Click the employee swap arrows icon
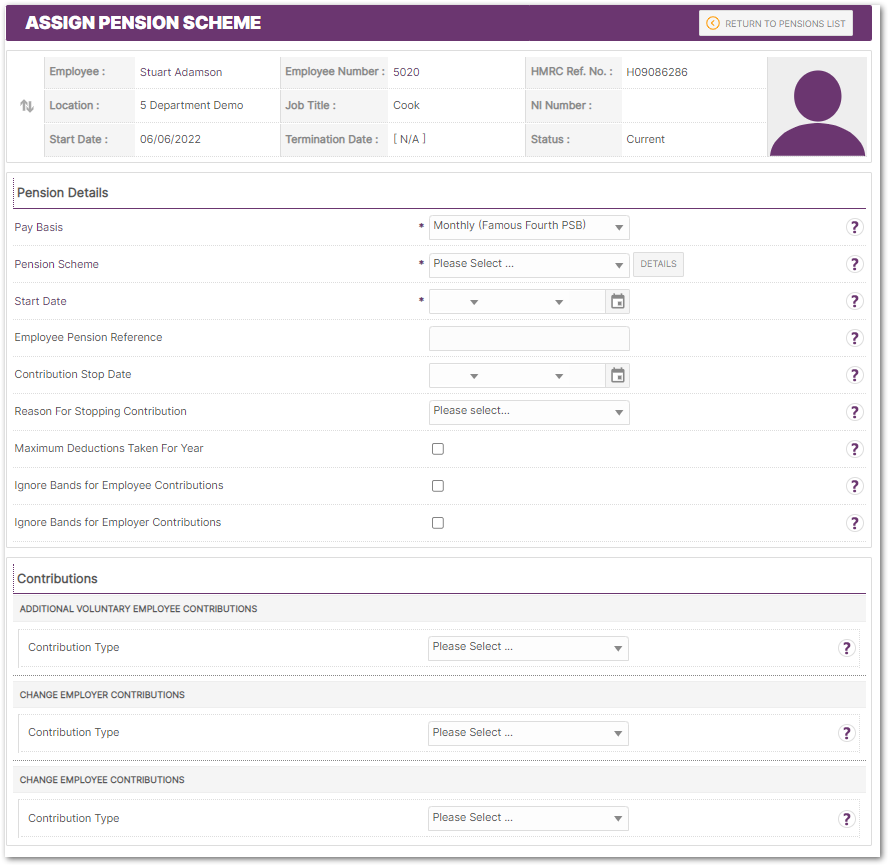This screenshot has height=866, width=889. pos(27,106)
